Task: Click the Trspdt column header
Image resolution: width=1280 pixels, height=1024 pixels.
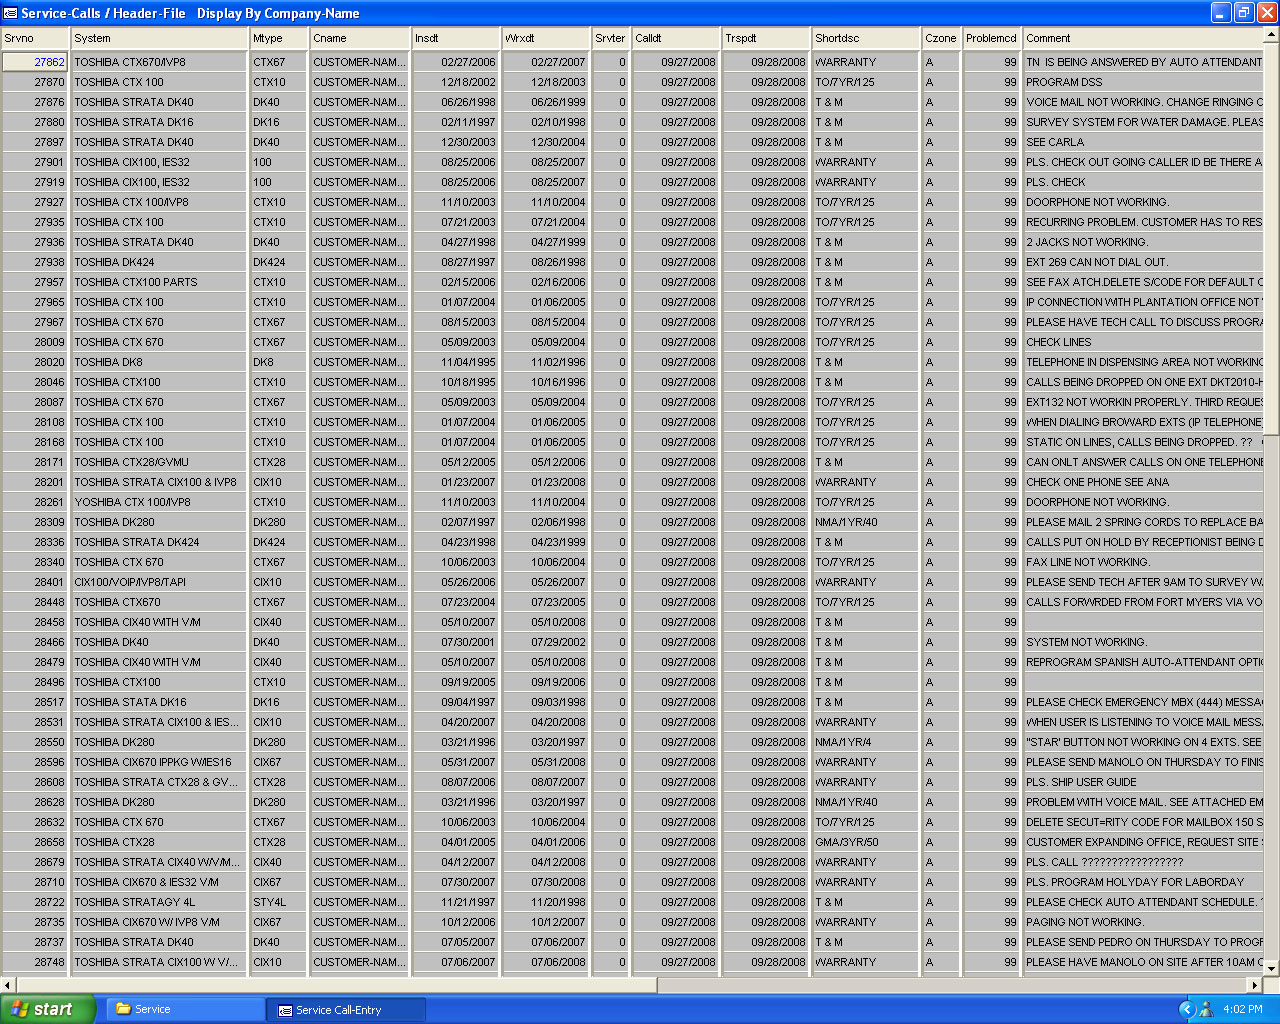Action: [x=766, y=38]
